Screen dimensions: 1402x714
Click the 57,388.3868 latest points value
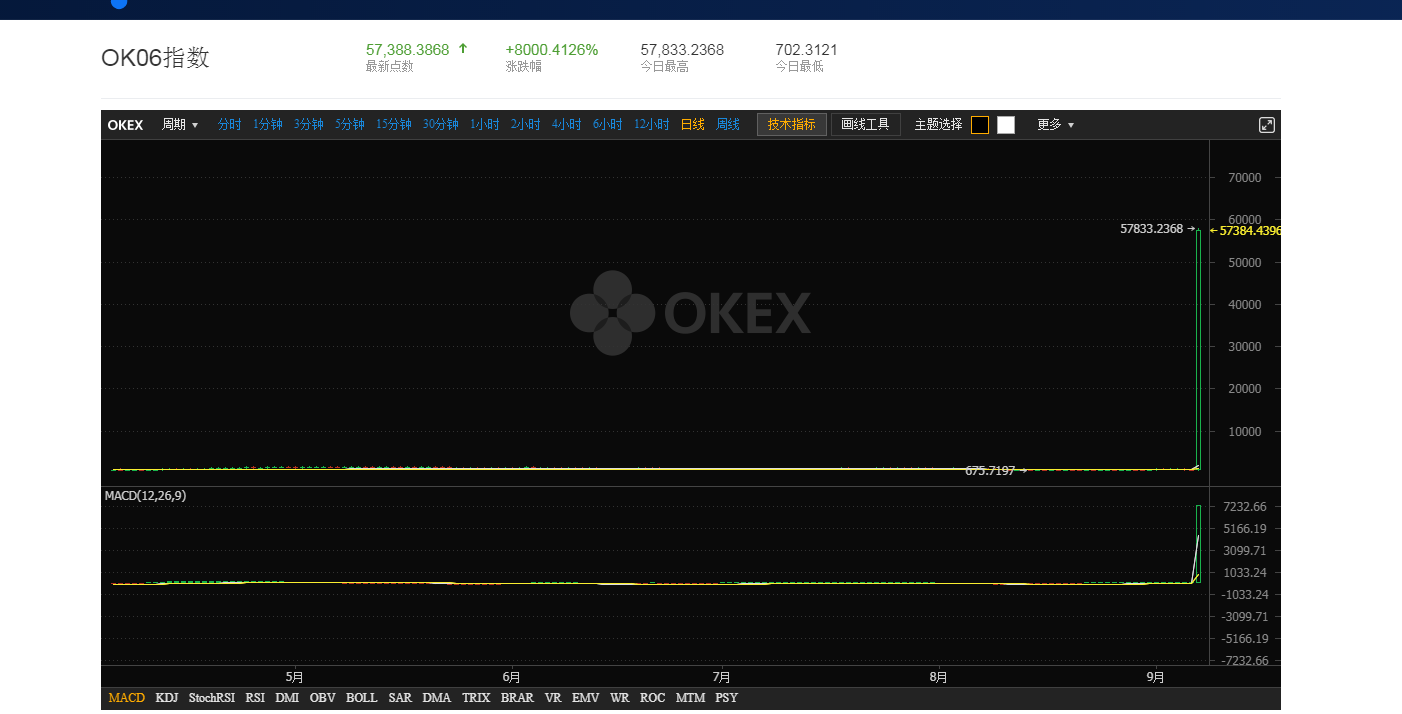pos(408,49)
